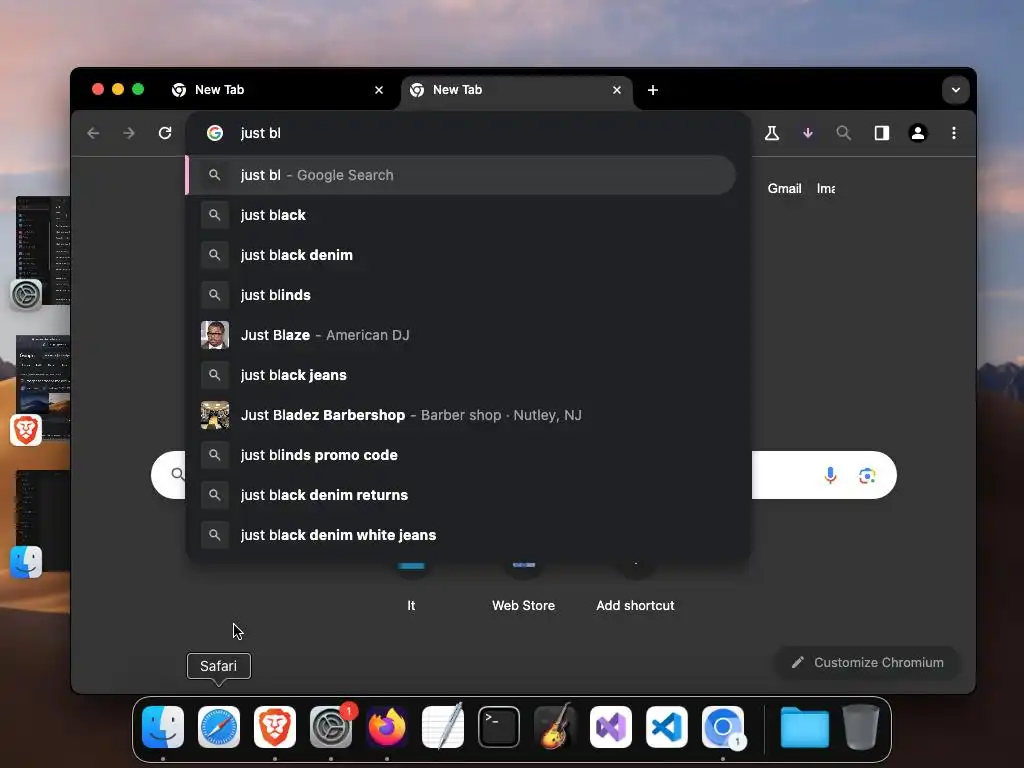Open Finder from the dock
The image size is (1024, 768).
(x=163, y=727)
